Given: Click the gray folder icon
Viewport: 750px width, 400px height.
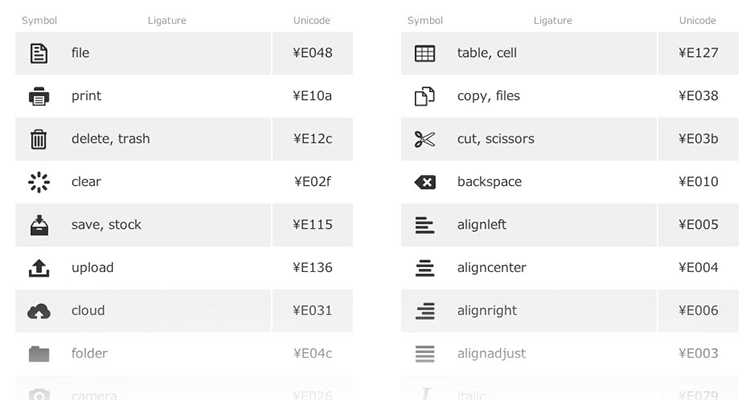Looking at the screenshot, I should coord(39,354).
